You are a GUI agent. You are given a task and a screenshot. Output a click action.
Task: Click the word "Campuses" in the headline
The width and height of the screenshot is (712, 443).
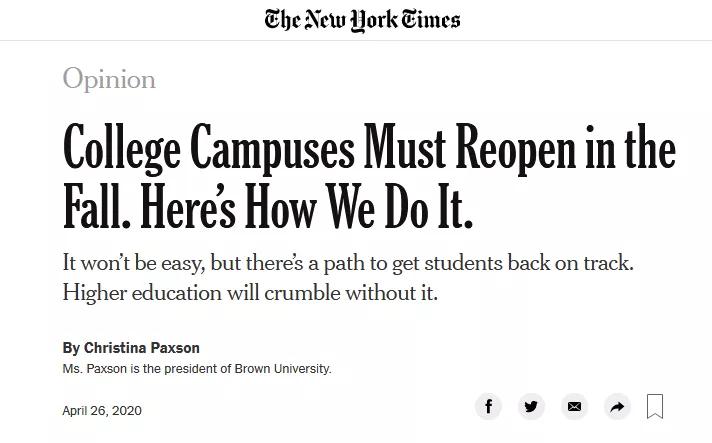pyautogui.click(x=272, y=150)
